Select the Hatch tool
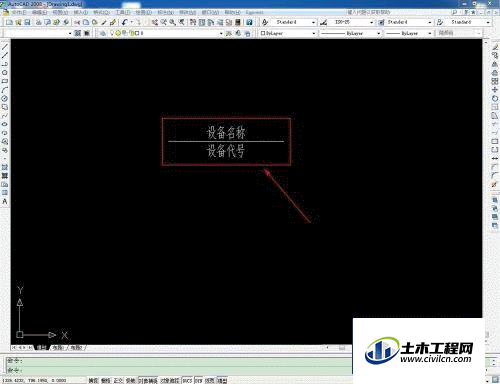The height and width of the screenshot is (384, 500). click(x=5, y=167)
